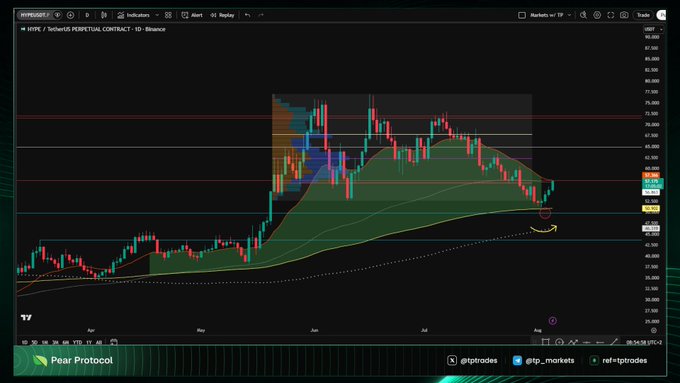This screenshot has height=383, width=680.
Task: Click the Trade button
Action: click(x=643, y=15)
